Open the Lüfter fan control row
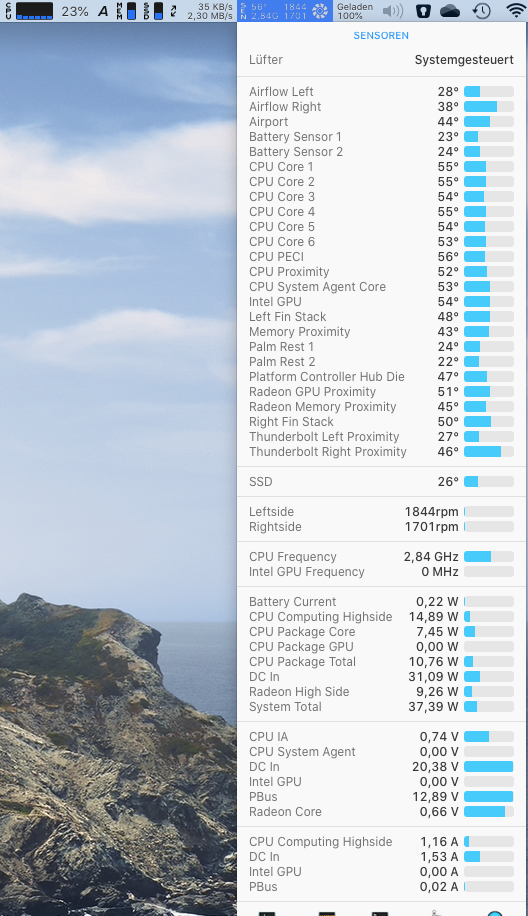 [x=381, y=60]
